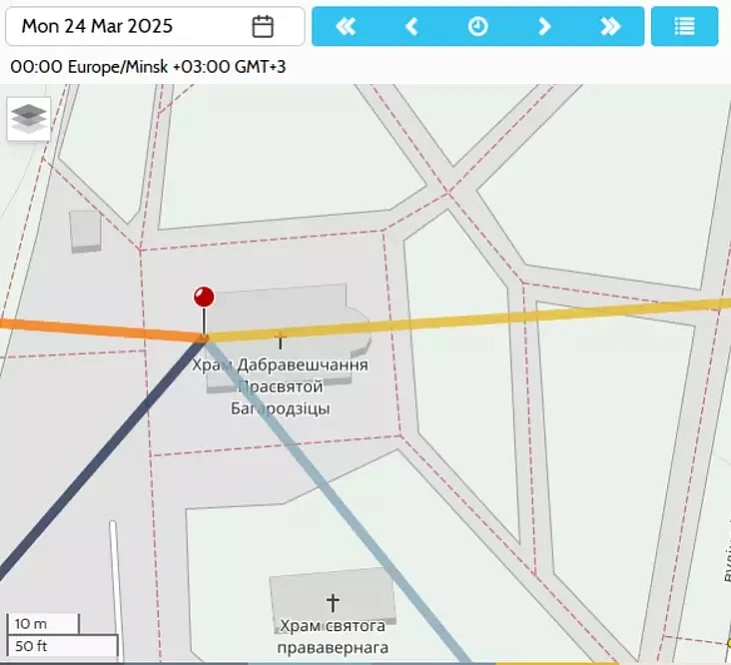
Task: Step back using the single-left arrow
Action: 411,27
